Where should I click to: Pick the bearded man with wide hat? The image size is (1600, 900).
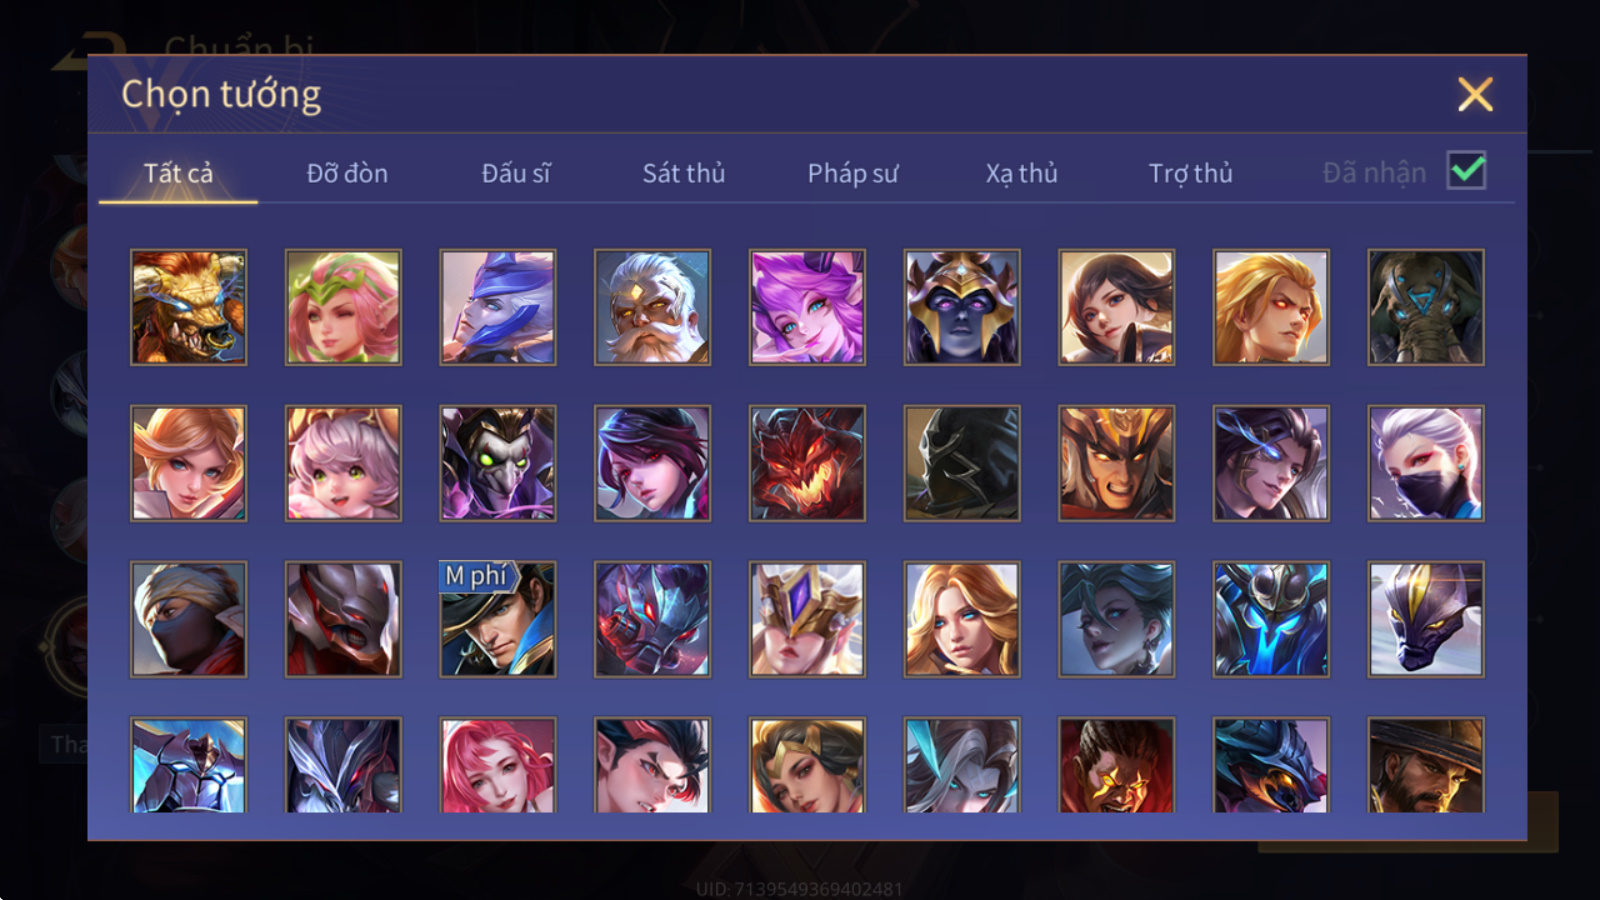pyautogui.click(x=1426, y=765)
